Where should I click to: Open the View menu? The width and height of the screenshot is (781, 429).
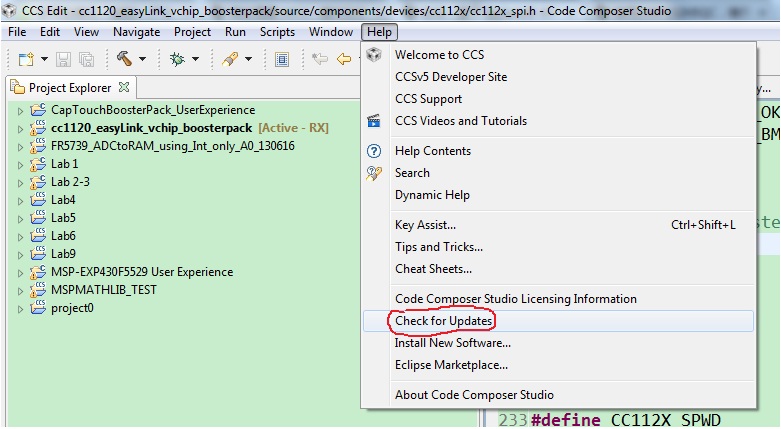pyautogui.click(x=86, y=32)
